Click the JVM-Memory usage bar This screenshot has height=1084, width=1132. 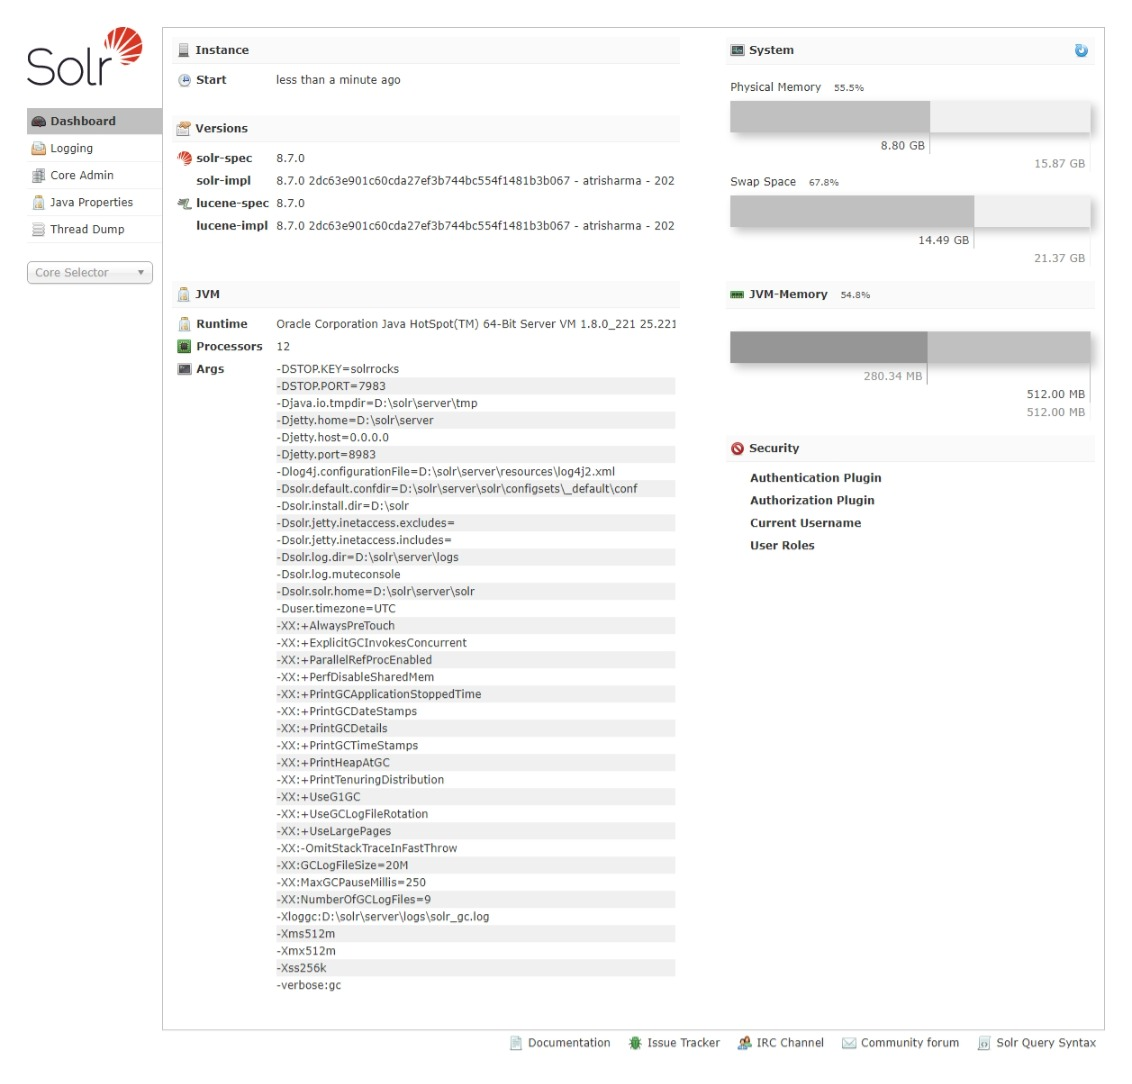[910, 347]
